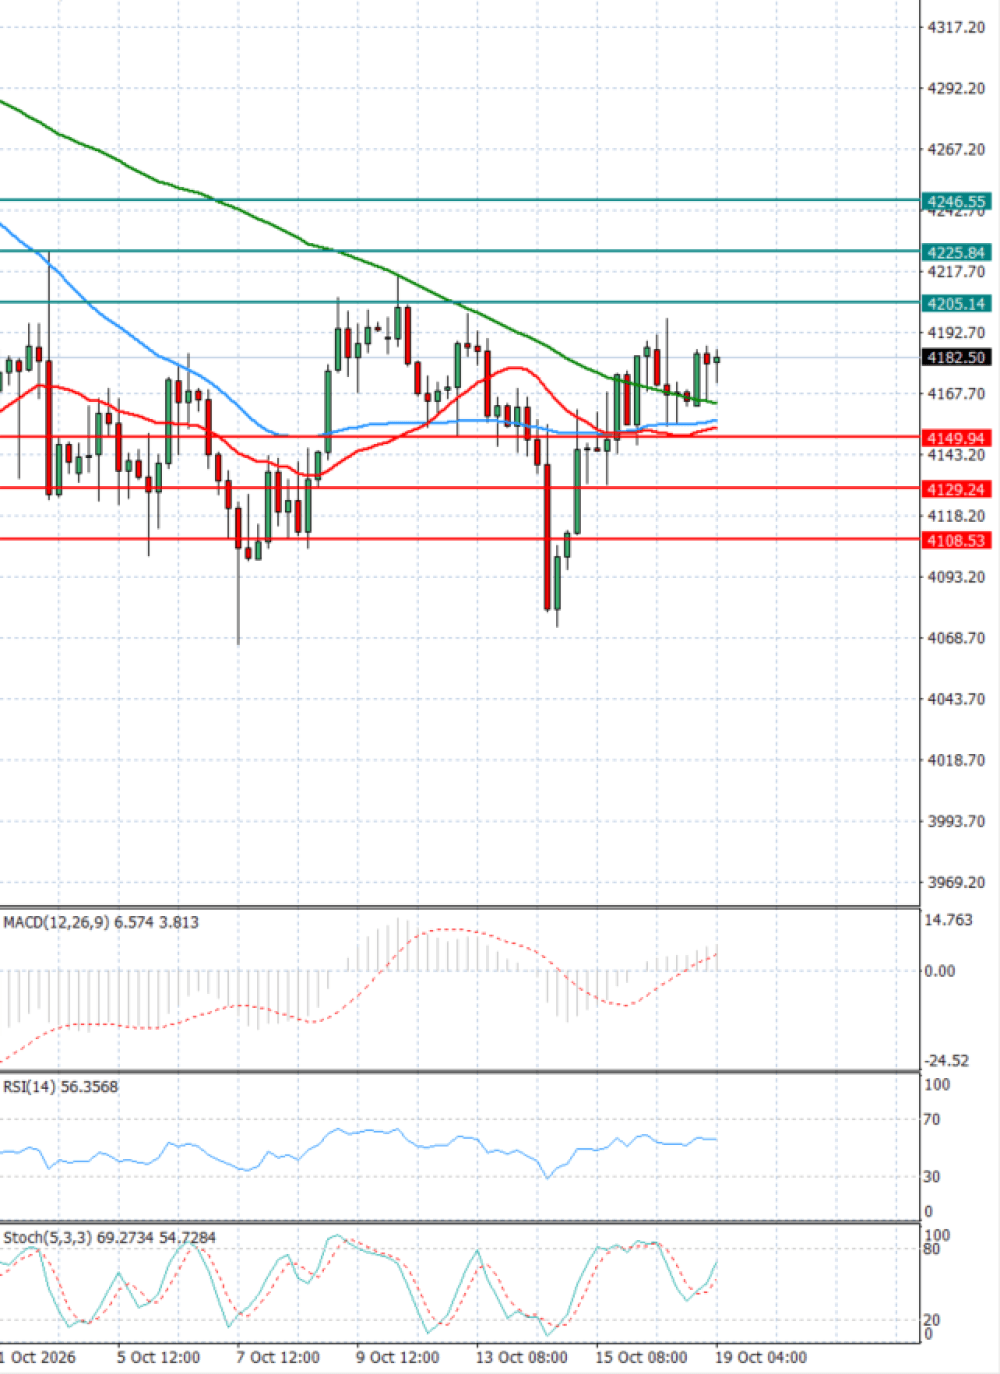Image resolution: width=1000 pixels, height=1374 pixels.
Task: Select the 4205.14 level label
Action: [956, 303]
